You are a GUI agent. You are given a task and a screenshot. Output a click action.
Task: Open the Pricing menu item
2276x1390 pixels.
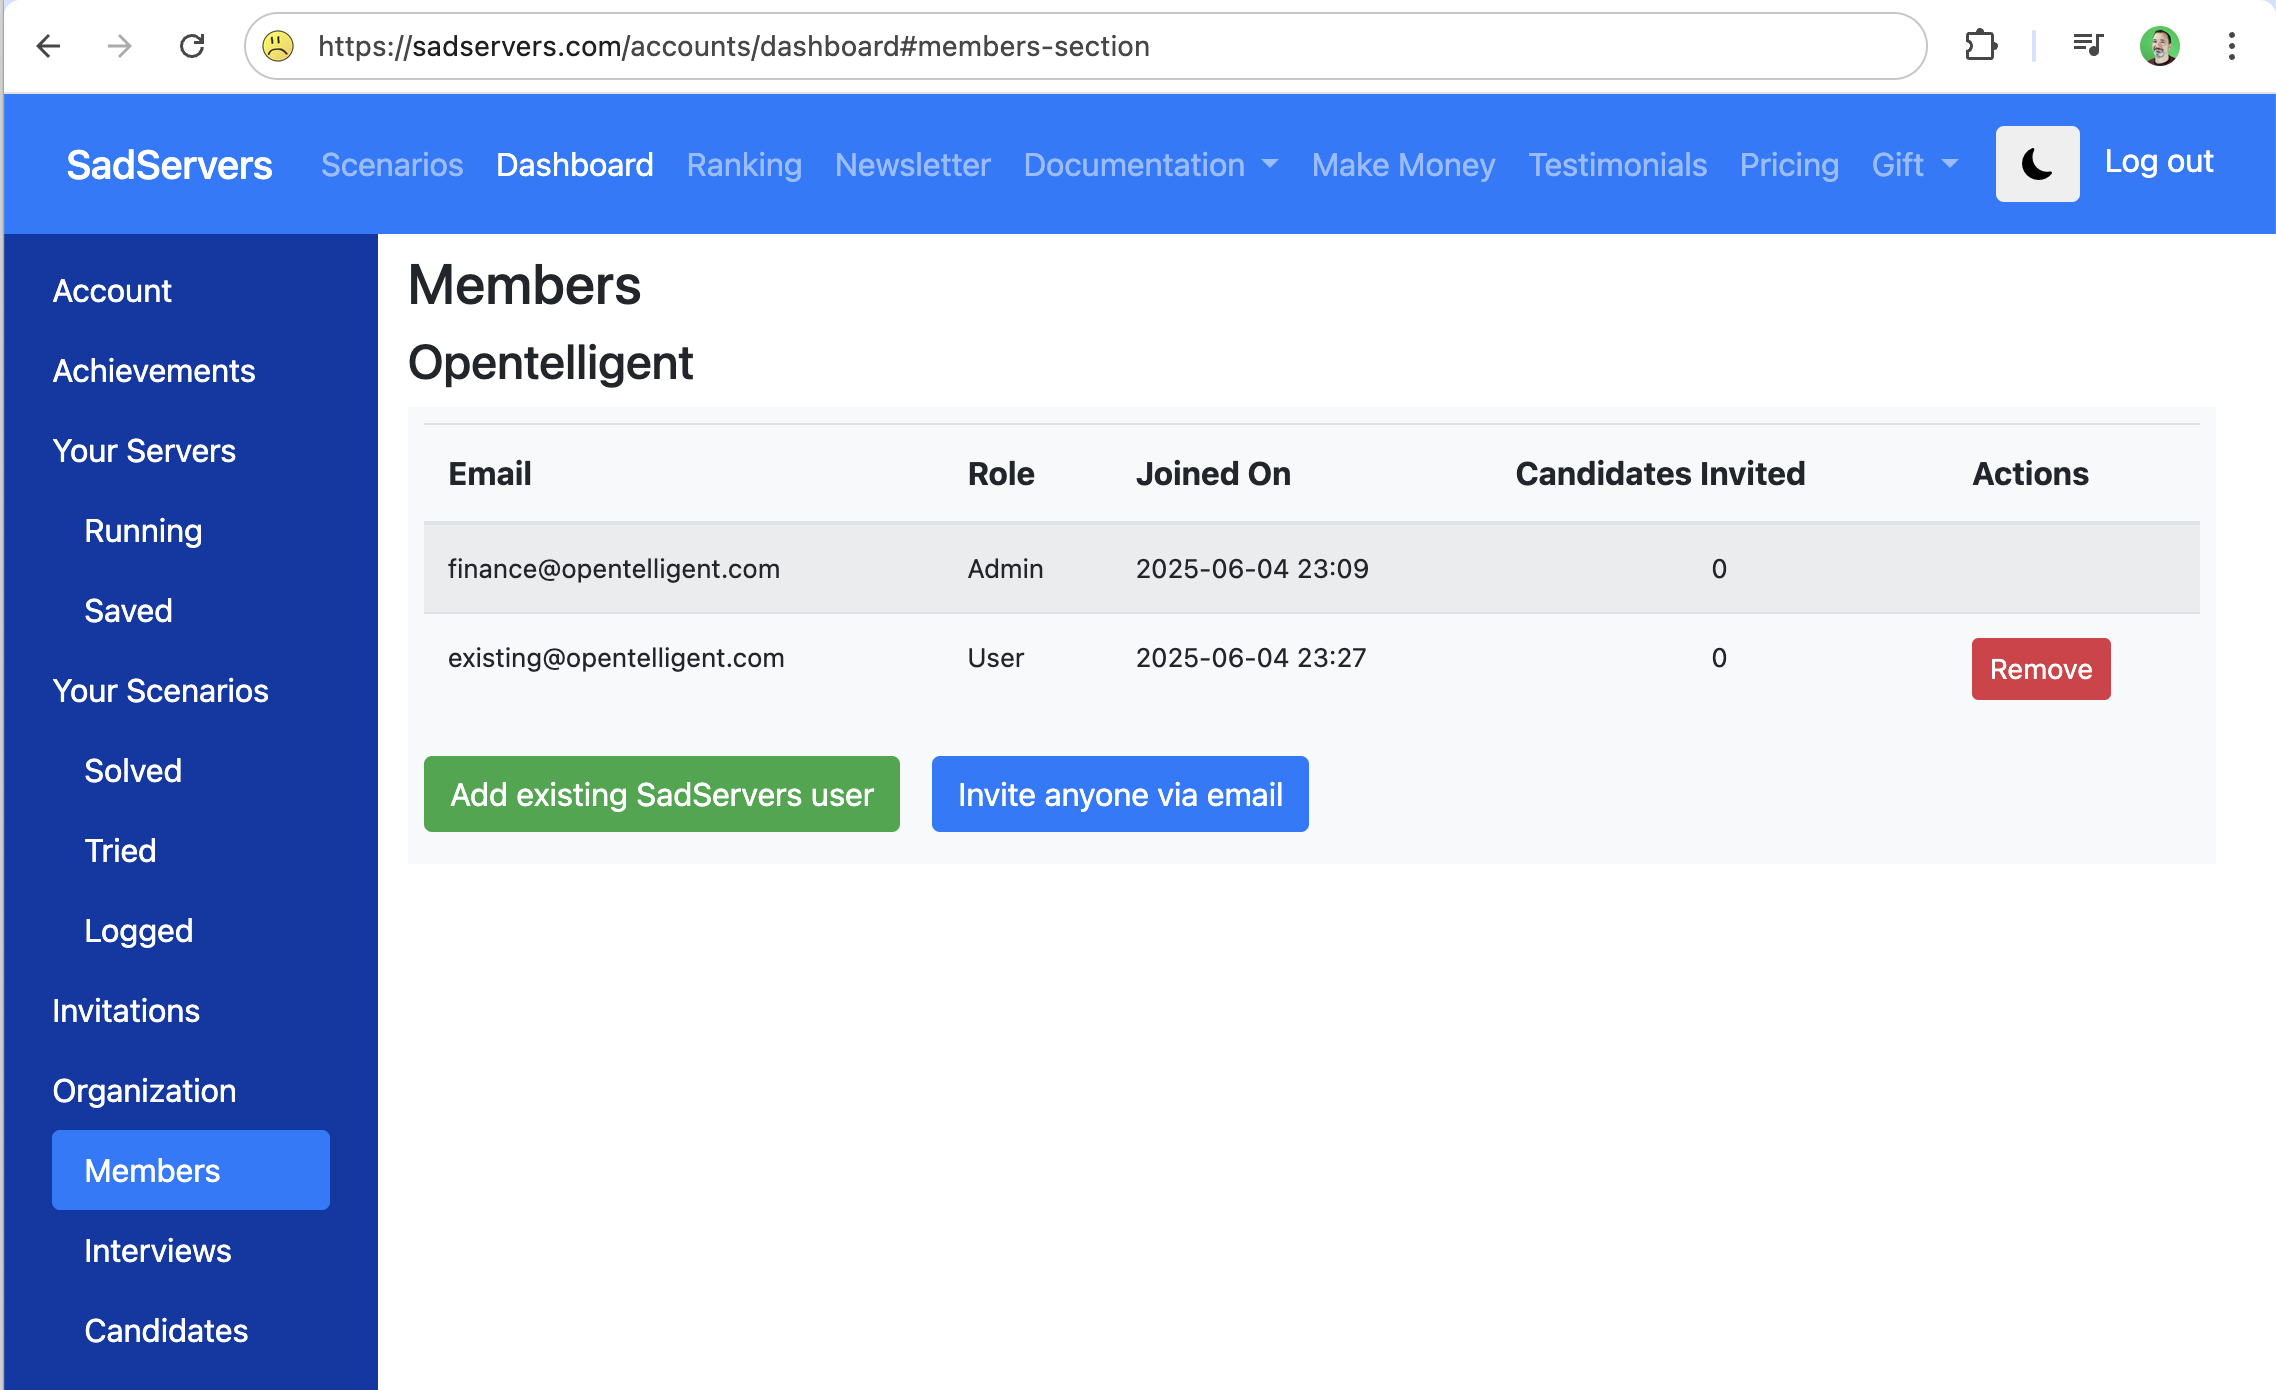point(1789,164)
